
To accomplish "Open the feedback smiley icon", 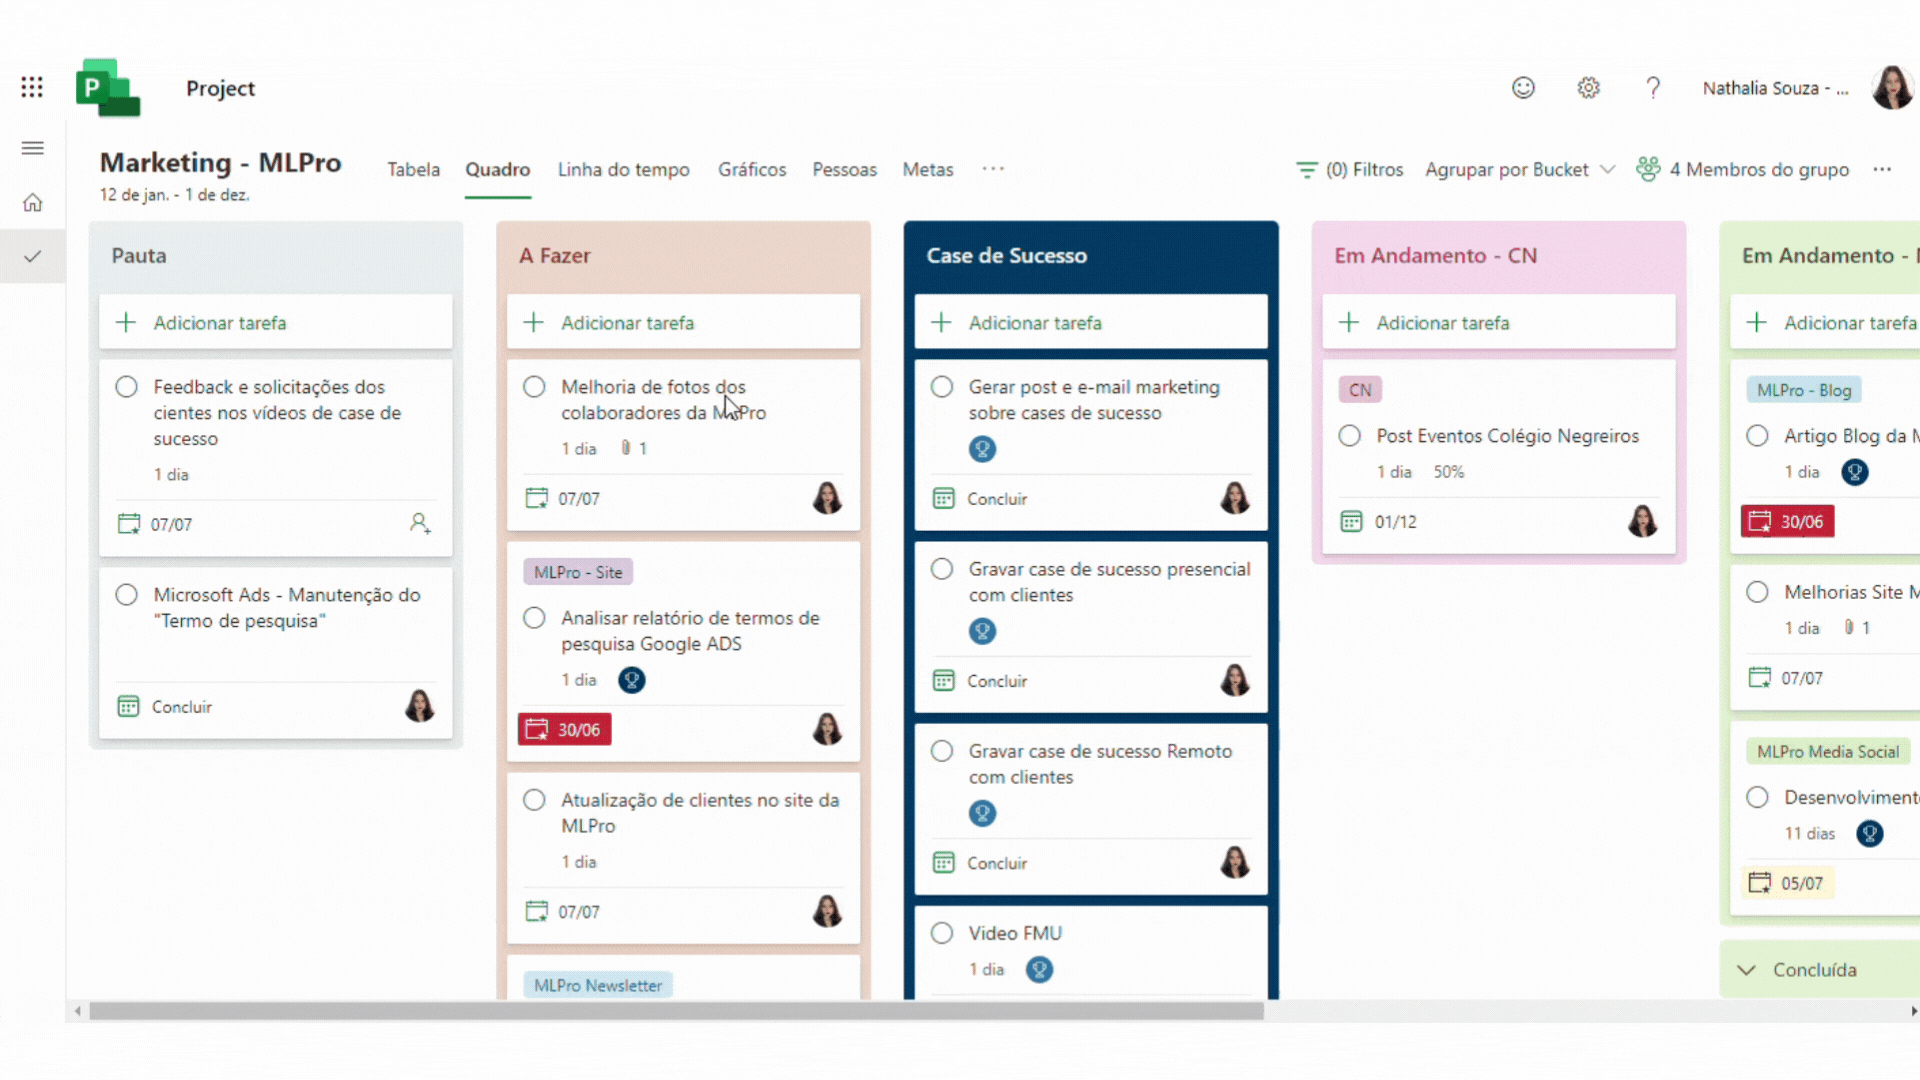I will coord(1523,88).
